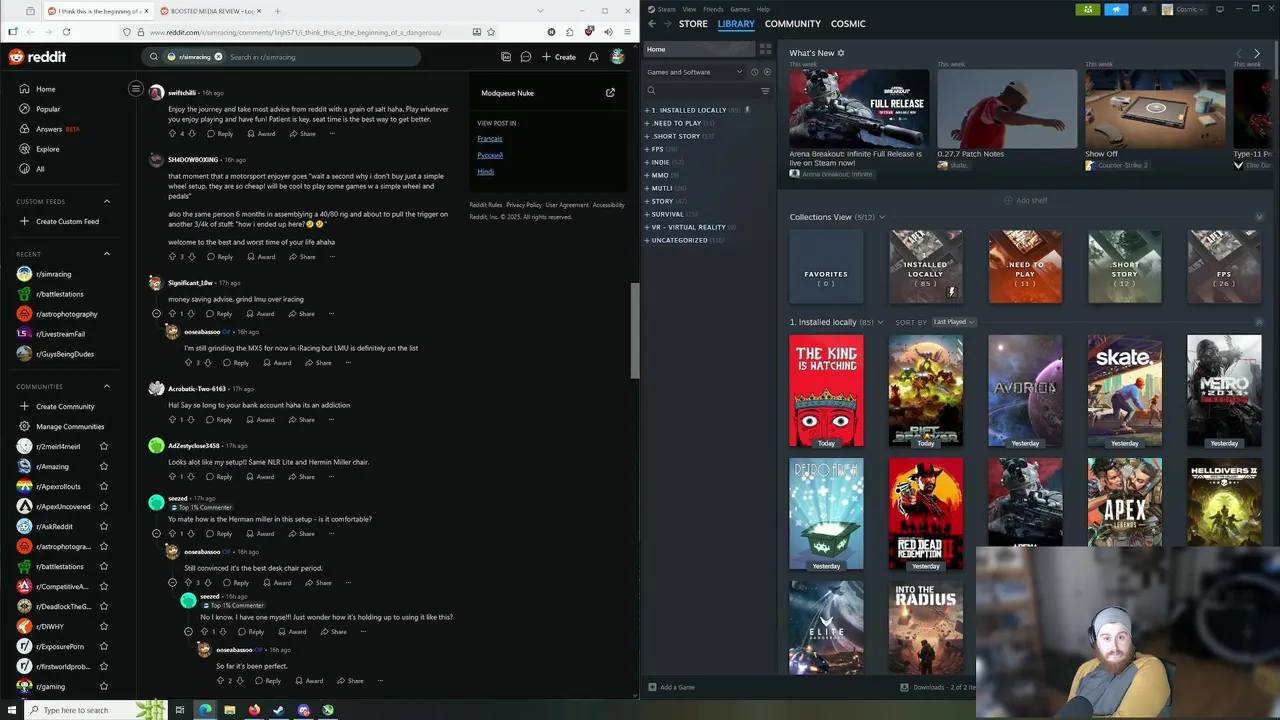The height and width of the screenshot is (720, 1280).
Task: Open Steam friends green button
Action: [1088, 9]
